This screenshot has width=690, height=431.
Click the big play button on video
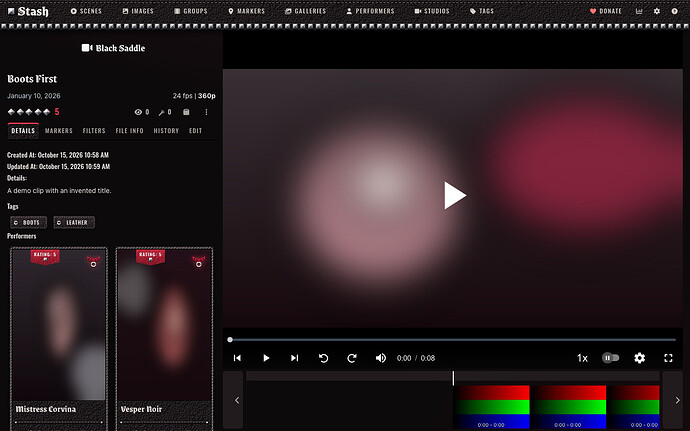point(455,195)
